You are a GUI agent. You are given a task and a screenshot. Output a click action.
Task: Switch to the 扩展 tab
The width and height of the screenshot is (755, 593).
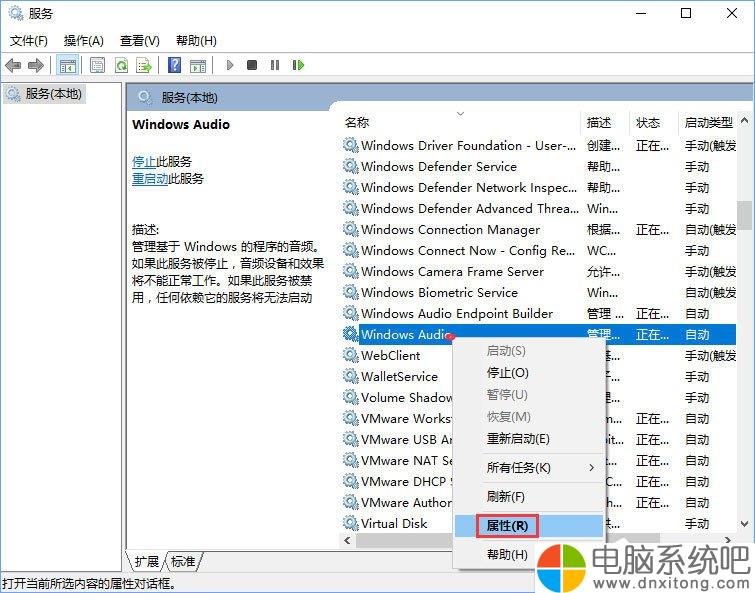pos(146,561)
